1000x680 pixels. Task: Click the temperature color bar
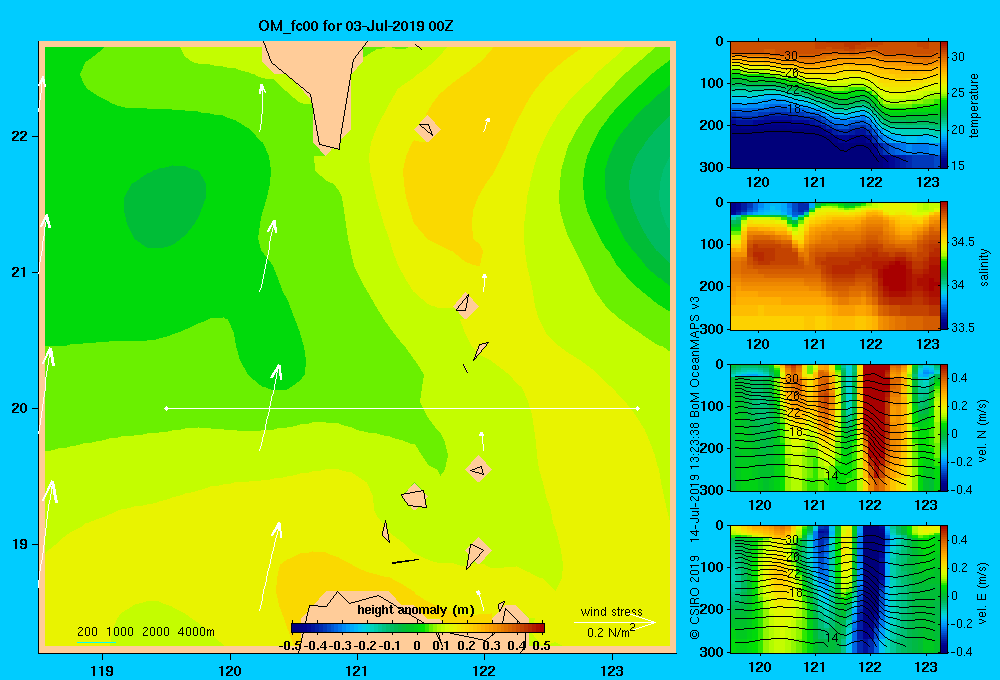point(944,104)
